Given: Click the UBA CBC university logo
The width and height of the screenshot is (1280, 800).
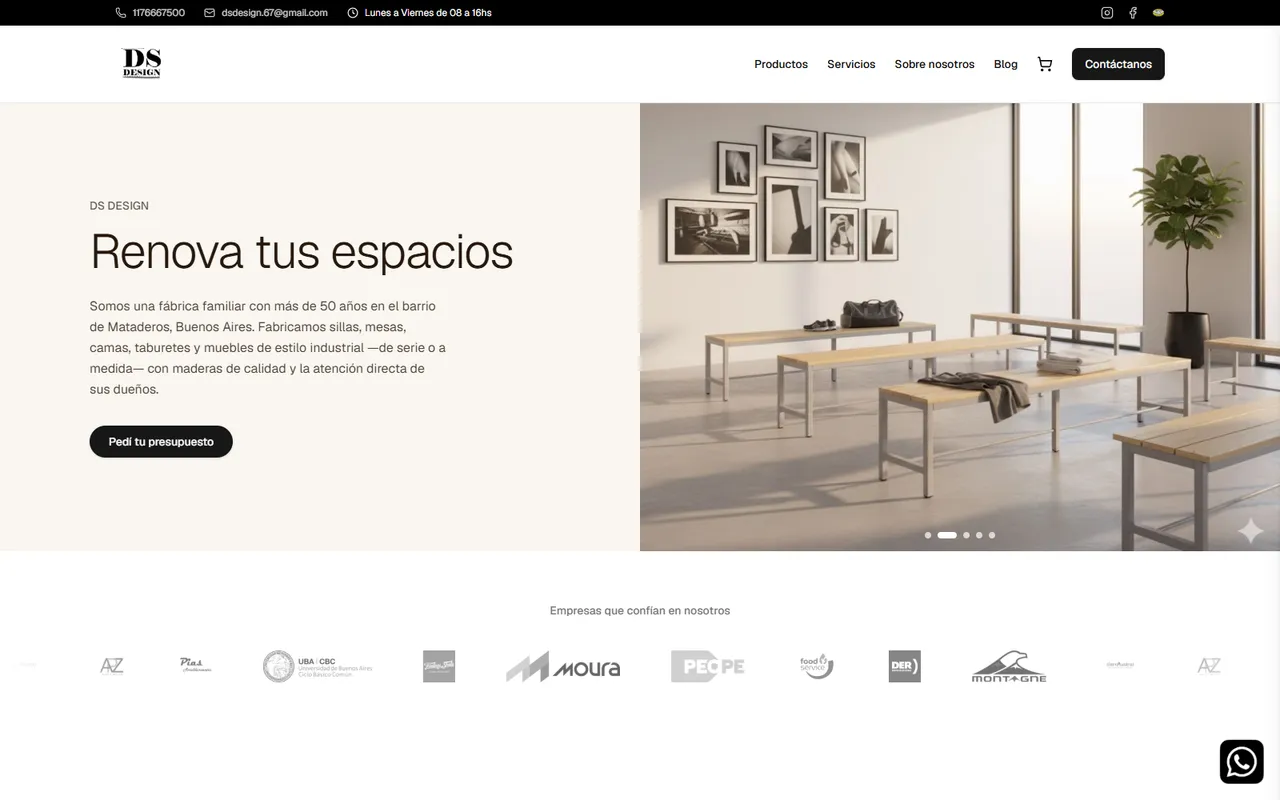Looking at the screenshot, I should [x=318, y=666].
